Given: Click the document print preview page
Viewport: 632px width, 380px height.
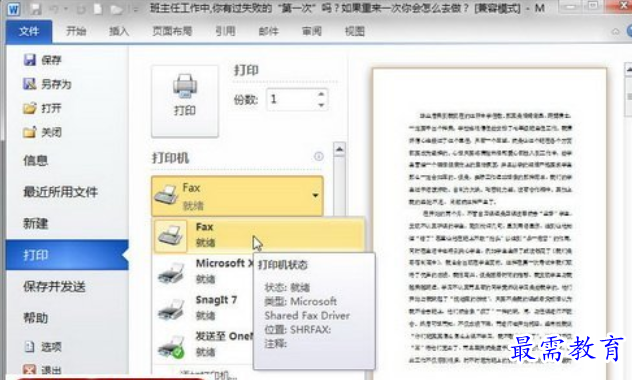Looking at the screenshot, I should (x=489, y=224).
